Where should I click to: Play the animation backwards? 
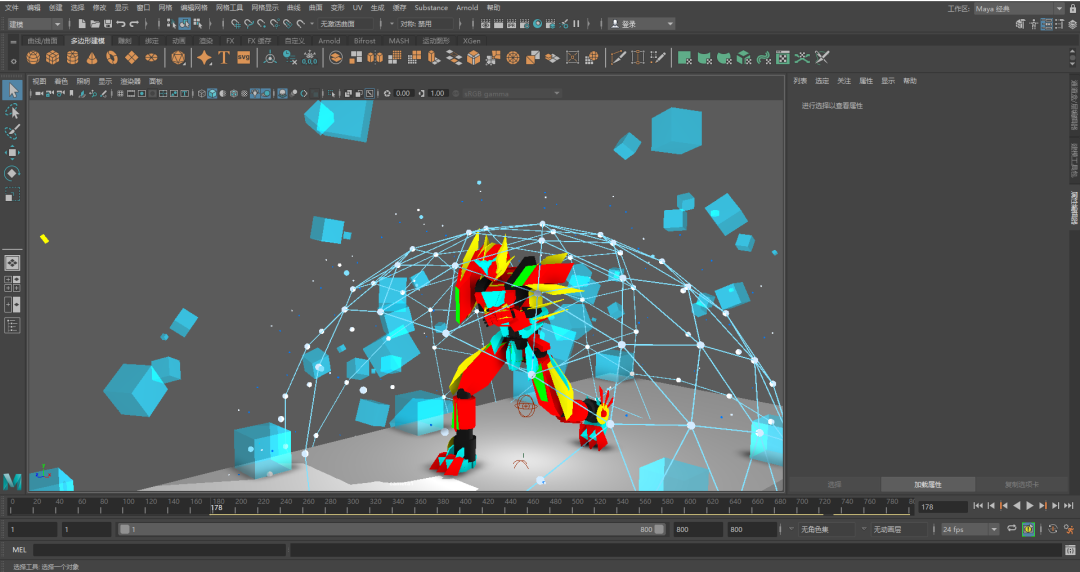pos(1017,506)
